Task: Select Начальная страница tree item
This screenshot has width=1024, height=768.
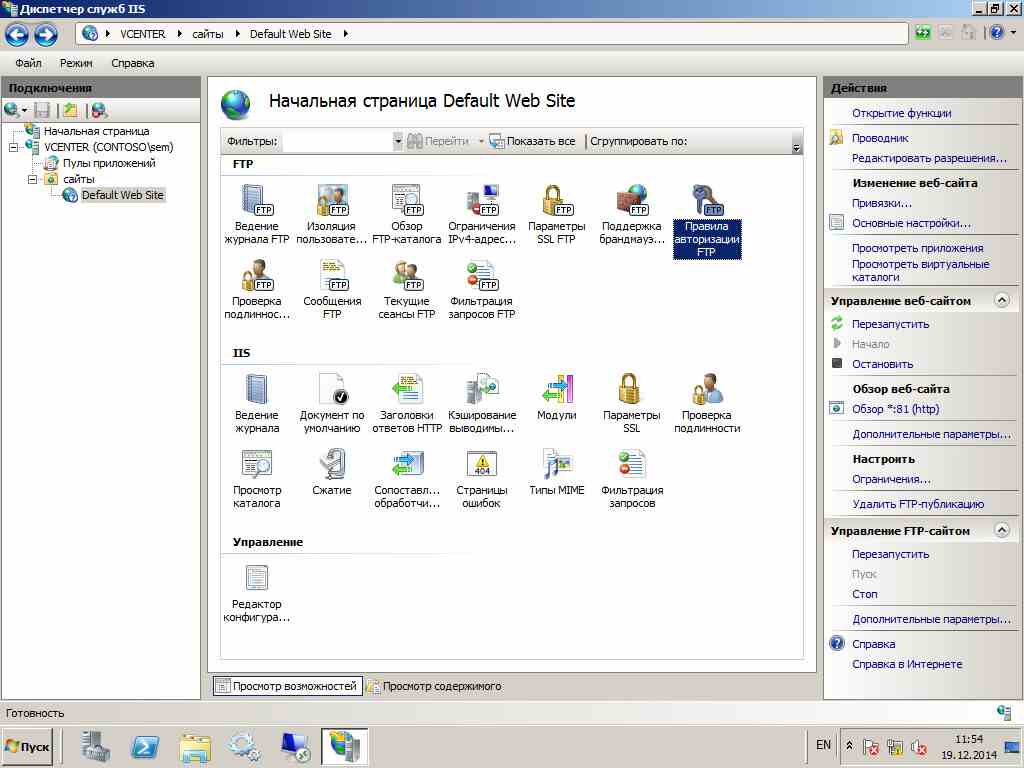Action: pos(96,131)
